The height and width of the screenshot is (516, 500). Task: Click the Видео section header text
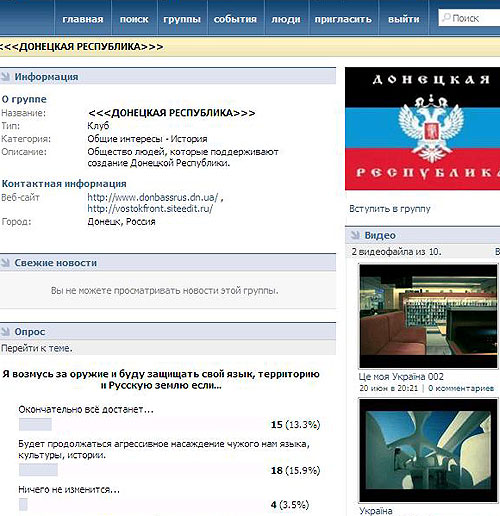(380, 235)
